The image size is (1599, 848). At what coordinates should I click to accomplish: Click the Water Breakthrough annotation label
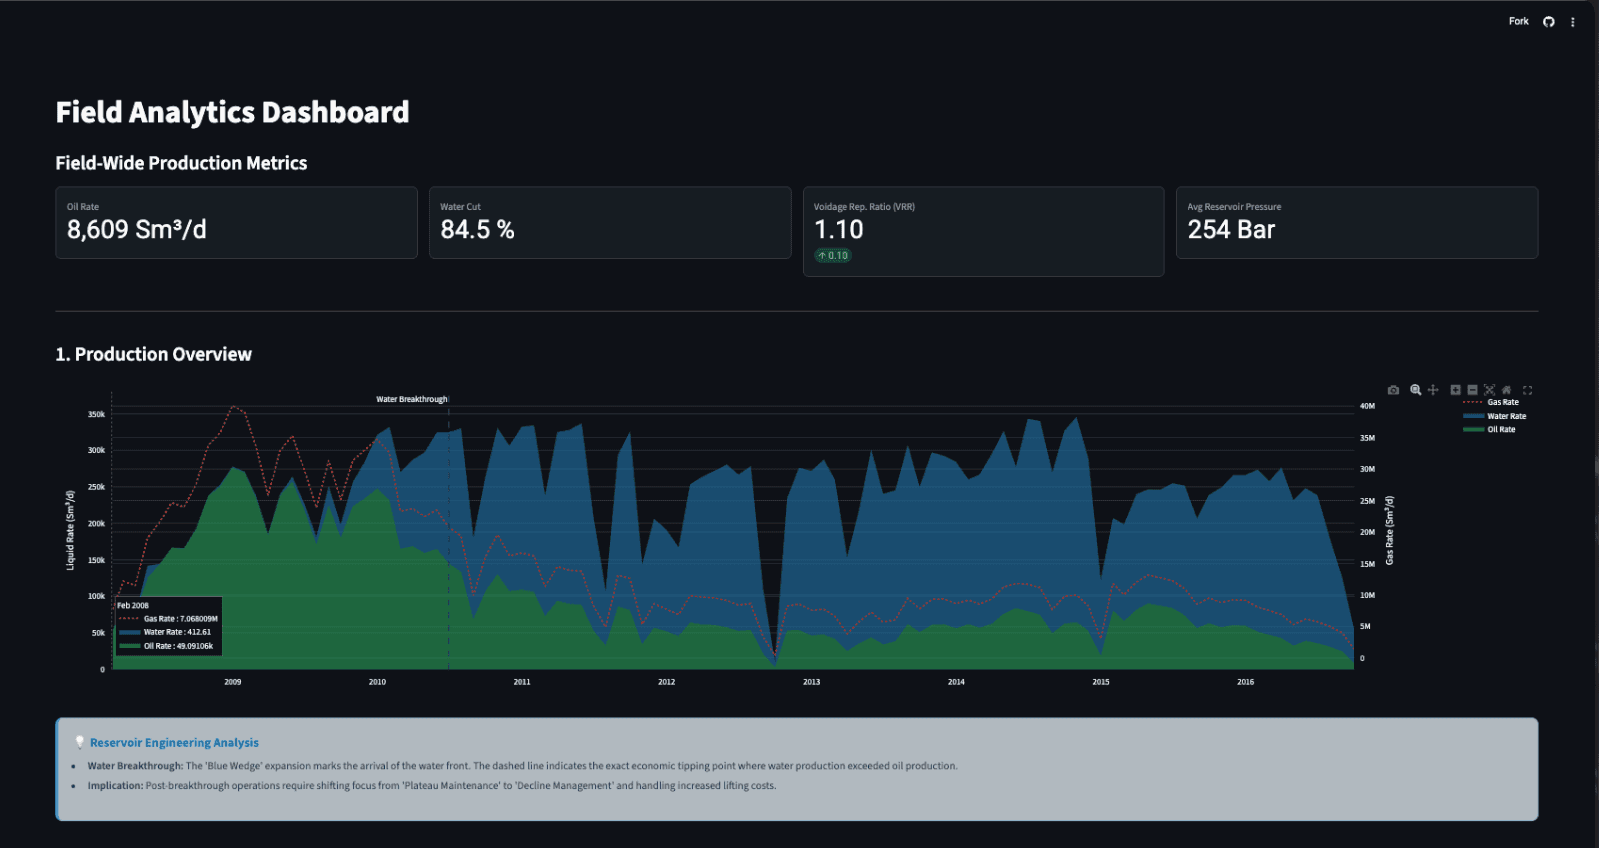click(x=412, y=399)
